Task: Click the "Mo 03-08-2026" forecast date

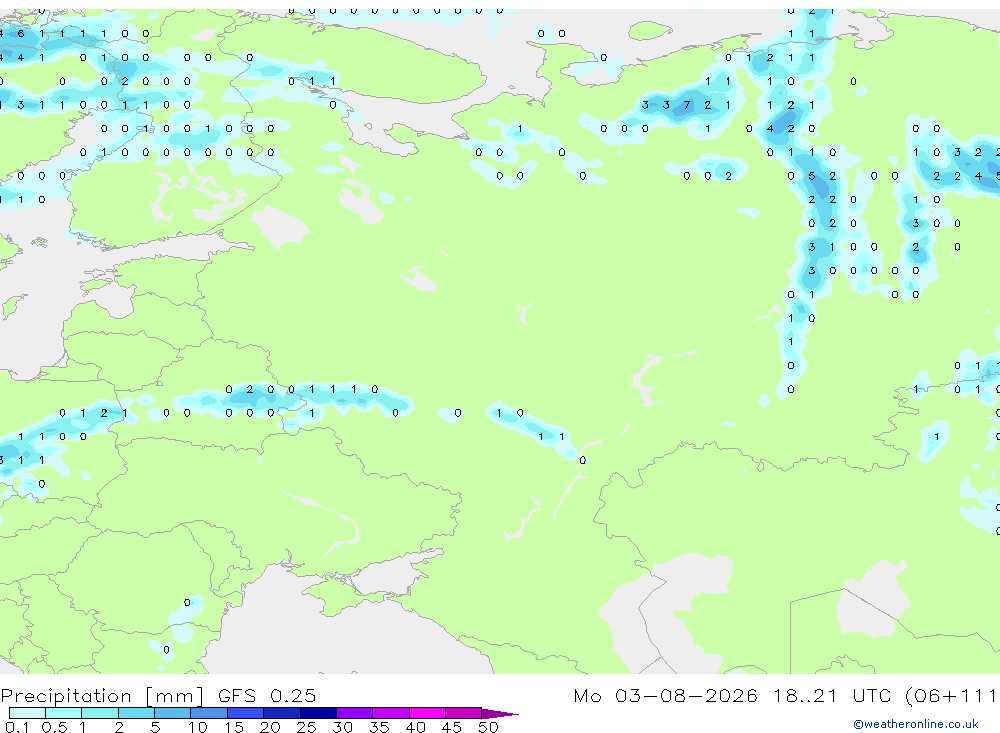Action: click(666, 695)
